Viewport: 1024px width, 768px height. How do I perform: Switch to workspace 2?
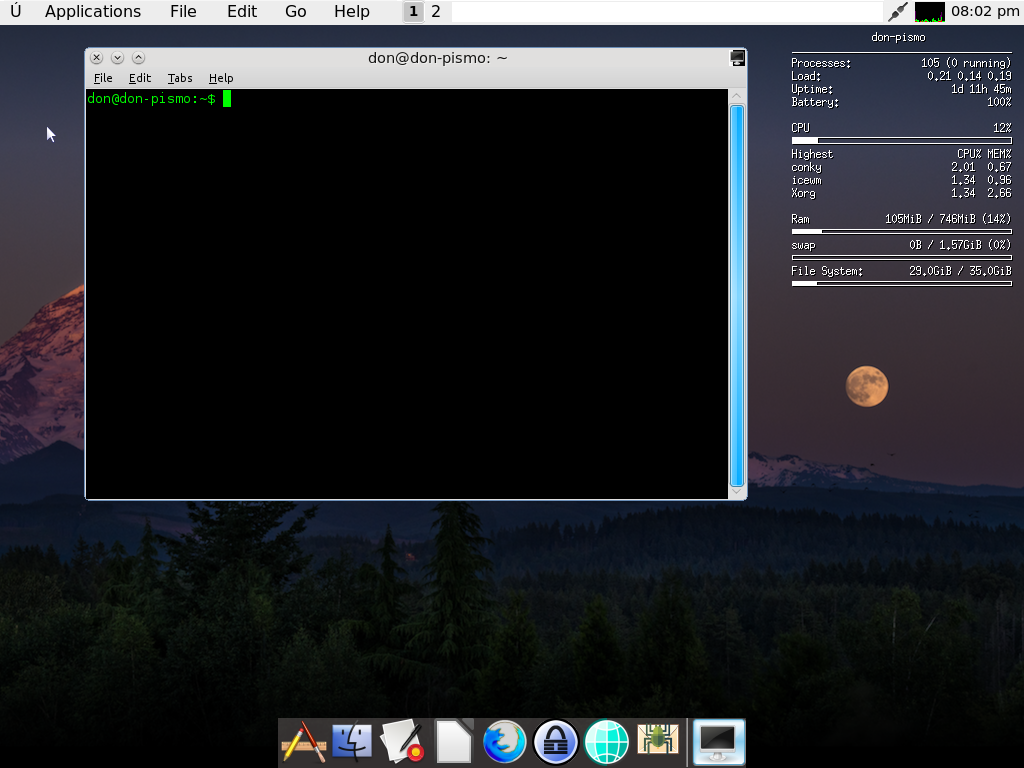click(436, 12)
